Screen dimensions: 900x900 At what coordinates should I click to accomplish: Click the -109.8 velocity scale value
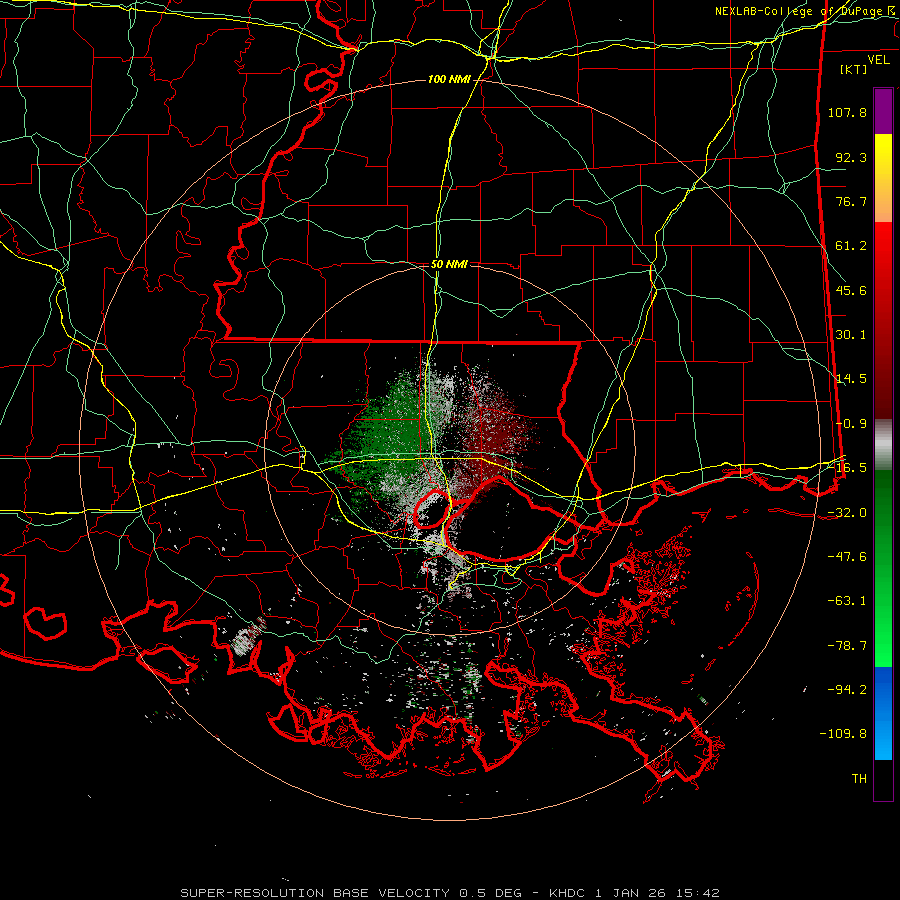pos(843,734)
